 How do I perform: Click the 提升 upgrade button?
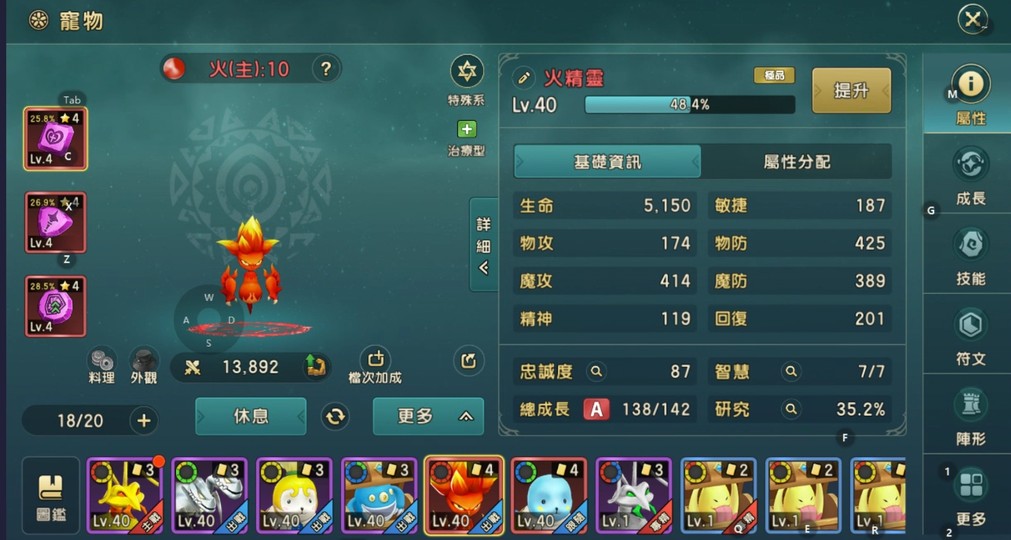click(x=851, y=91)
